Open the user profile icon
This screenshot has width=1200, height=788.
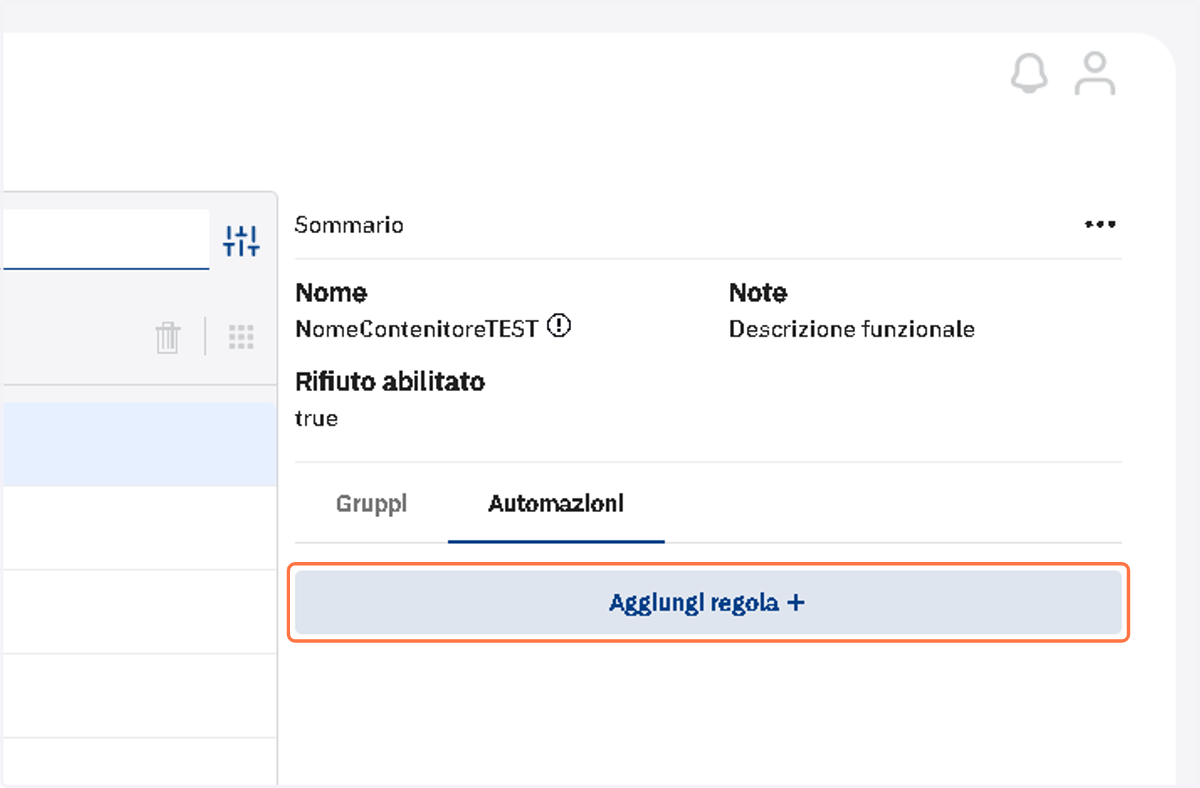click(1095, 74)
